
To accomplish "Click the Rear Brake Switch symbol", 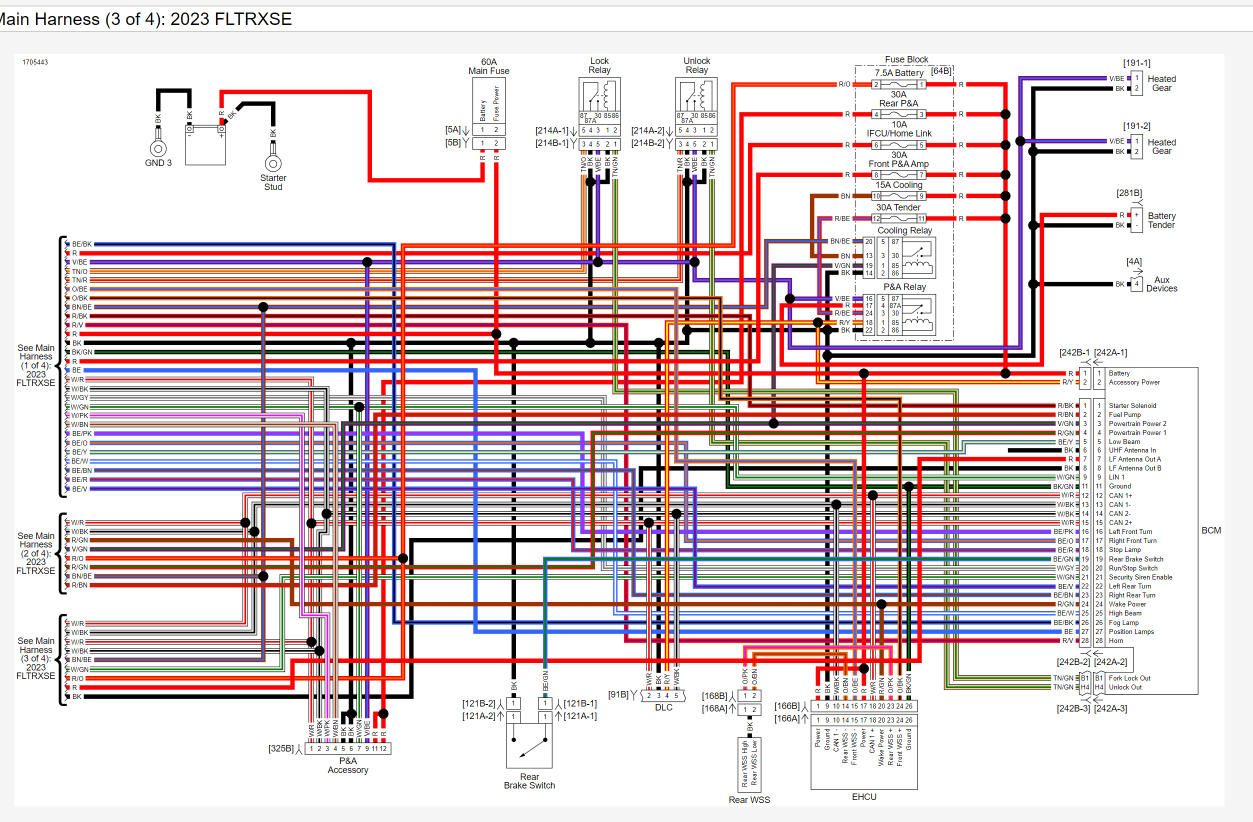I will pyautogui.click(x=529, y=742).
